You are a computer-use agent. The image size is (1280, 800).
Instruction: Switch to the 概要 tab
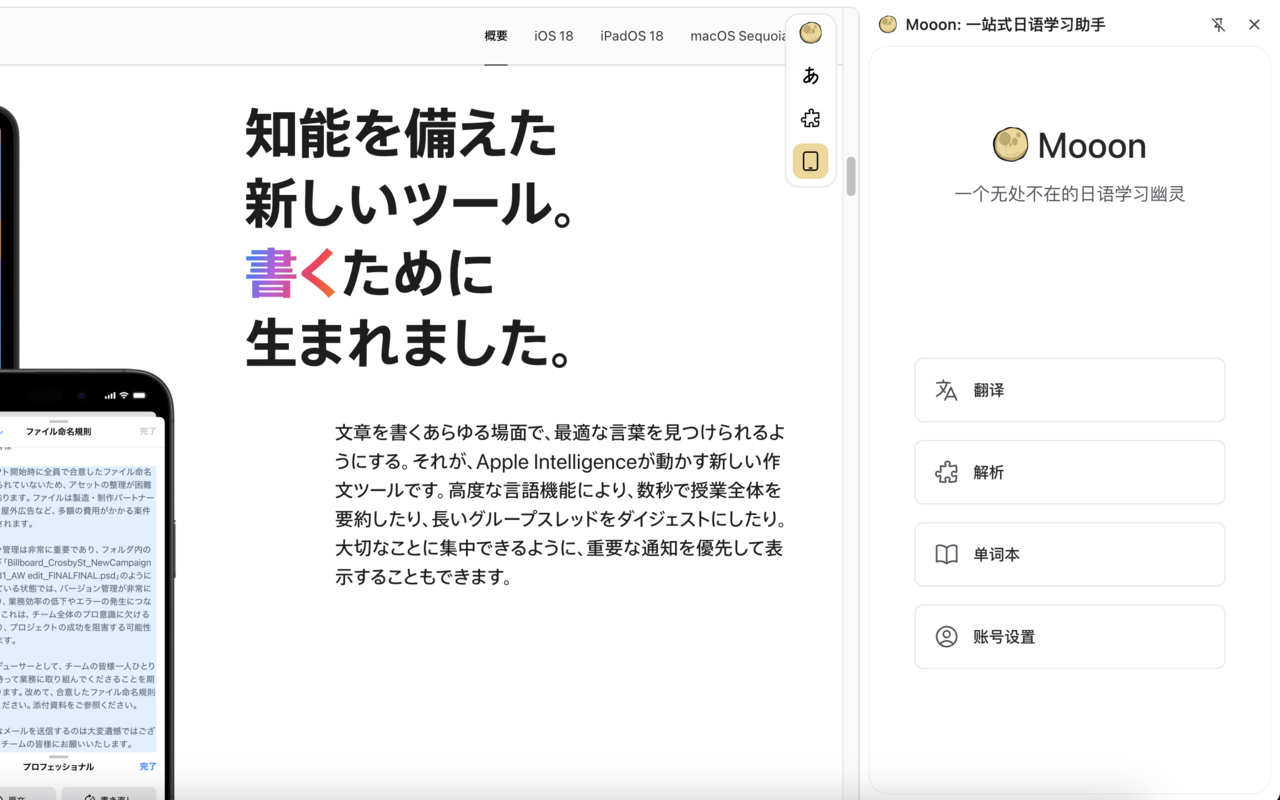pyautogui.click(x=496, y=36)
